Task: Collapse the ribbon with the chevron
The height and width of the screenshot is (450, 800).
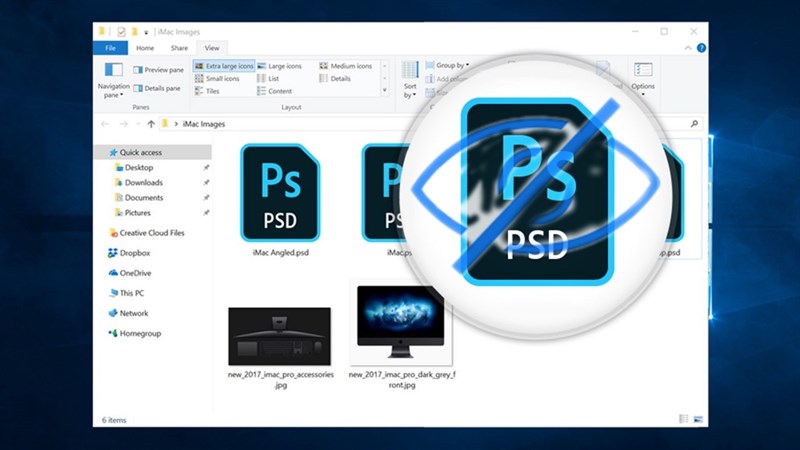Action: 688,48
